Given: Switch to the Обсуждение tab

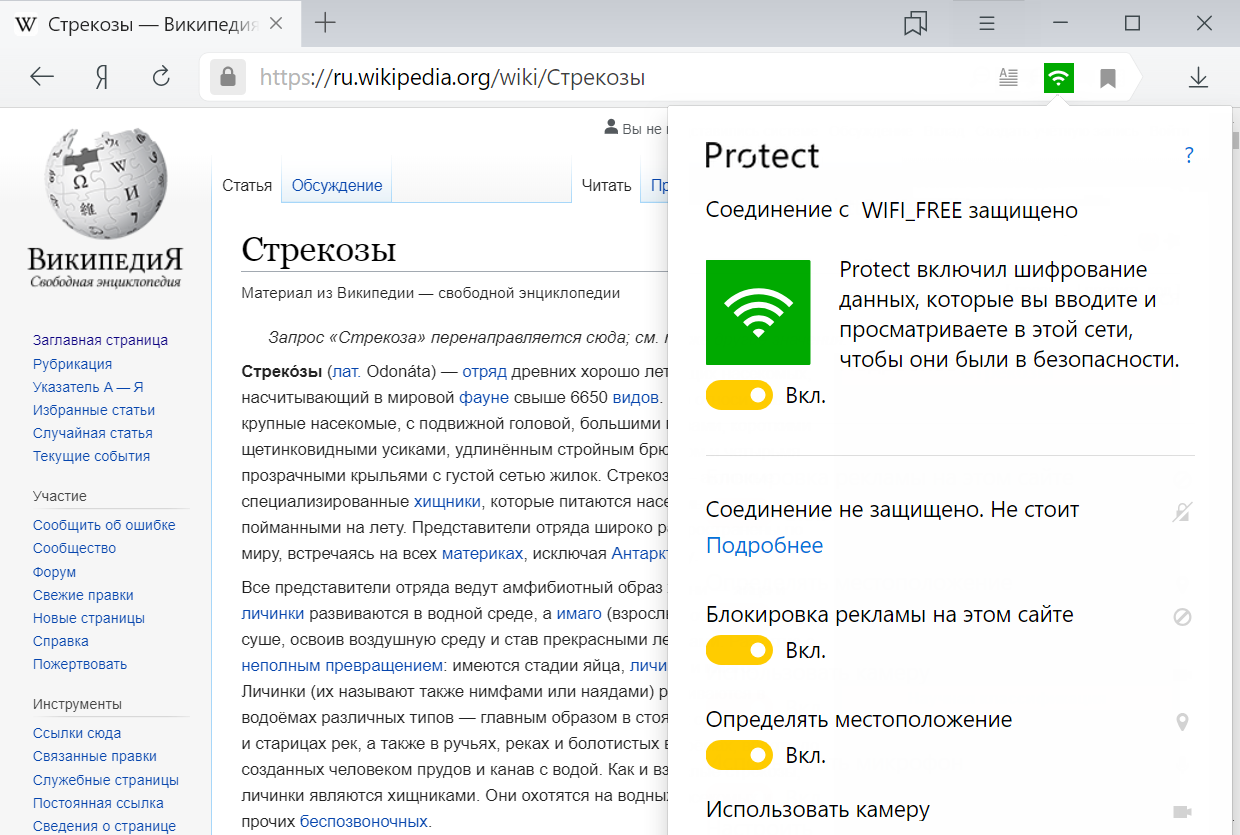Looking at the screenshot, I should coord(337,185).
